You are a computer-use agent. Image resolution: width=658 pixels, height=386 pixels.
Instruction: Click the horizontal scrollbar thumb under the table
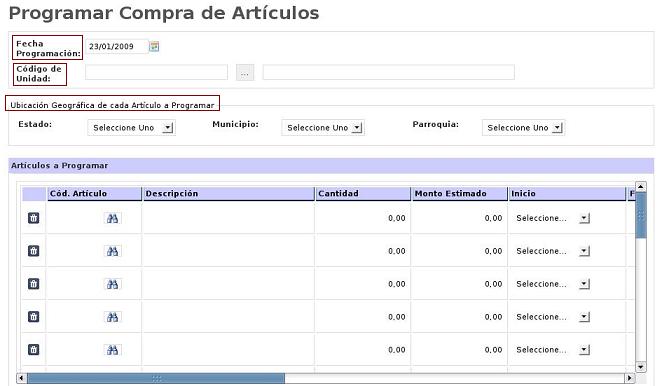point(156,378)
